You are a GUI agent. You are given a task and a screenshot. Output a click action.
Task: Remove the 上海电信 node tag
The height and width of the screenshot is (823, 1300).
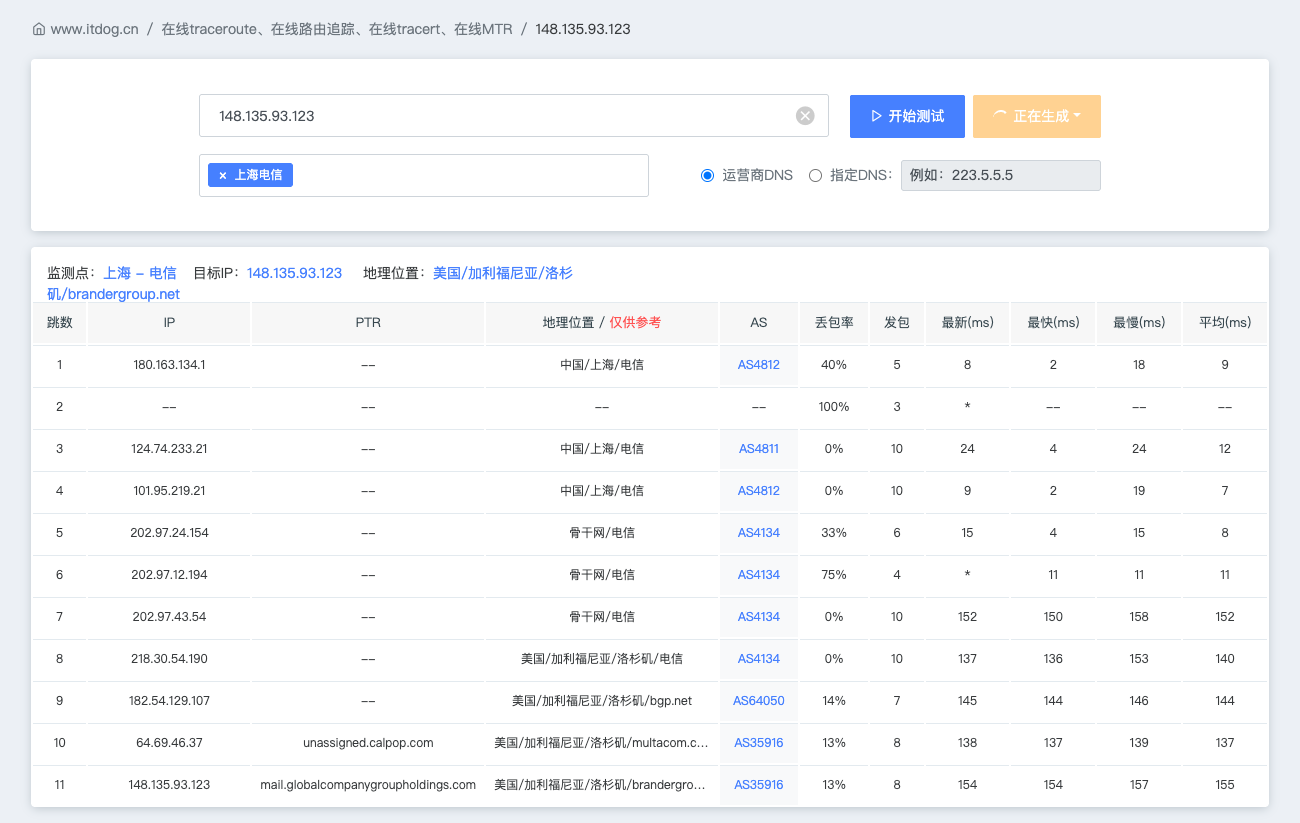pyautogui.click(x=222, y=175)
